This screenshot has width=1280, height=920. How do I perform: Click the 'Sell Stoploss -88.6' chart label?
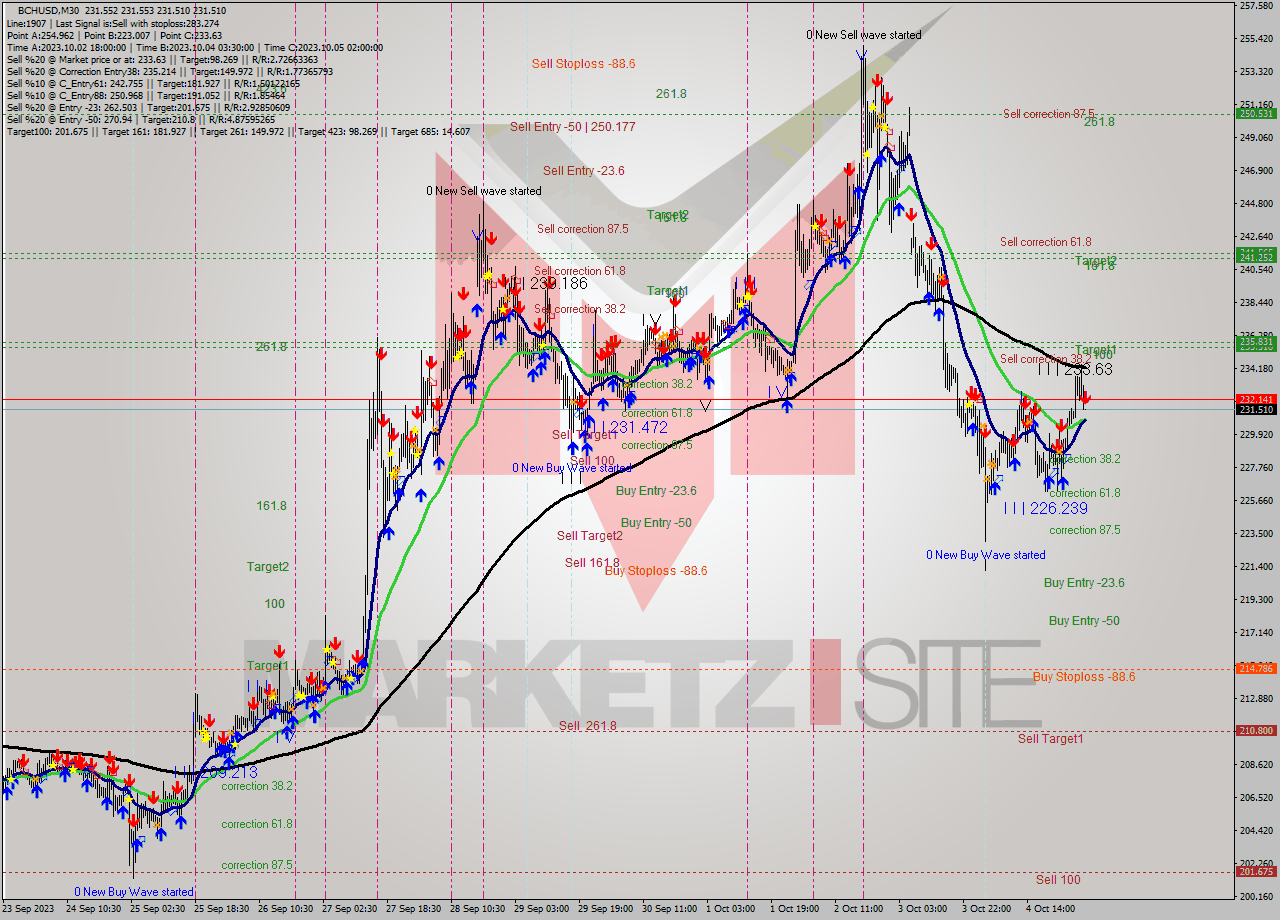click(583, 63)
